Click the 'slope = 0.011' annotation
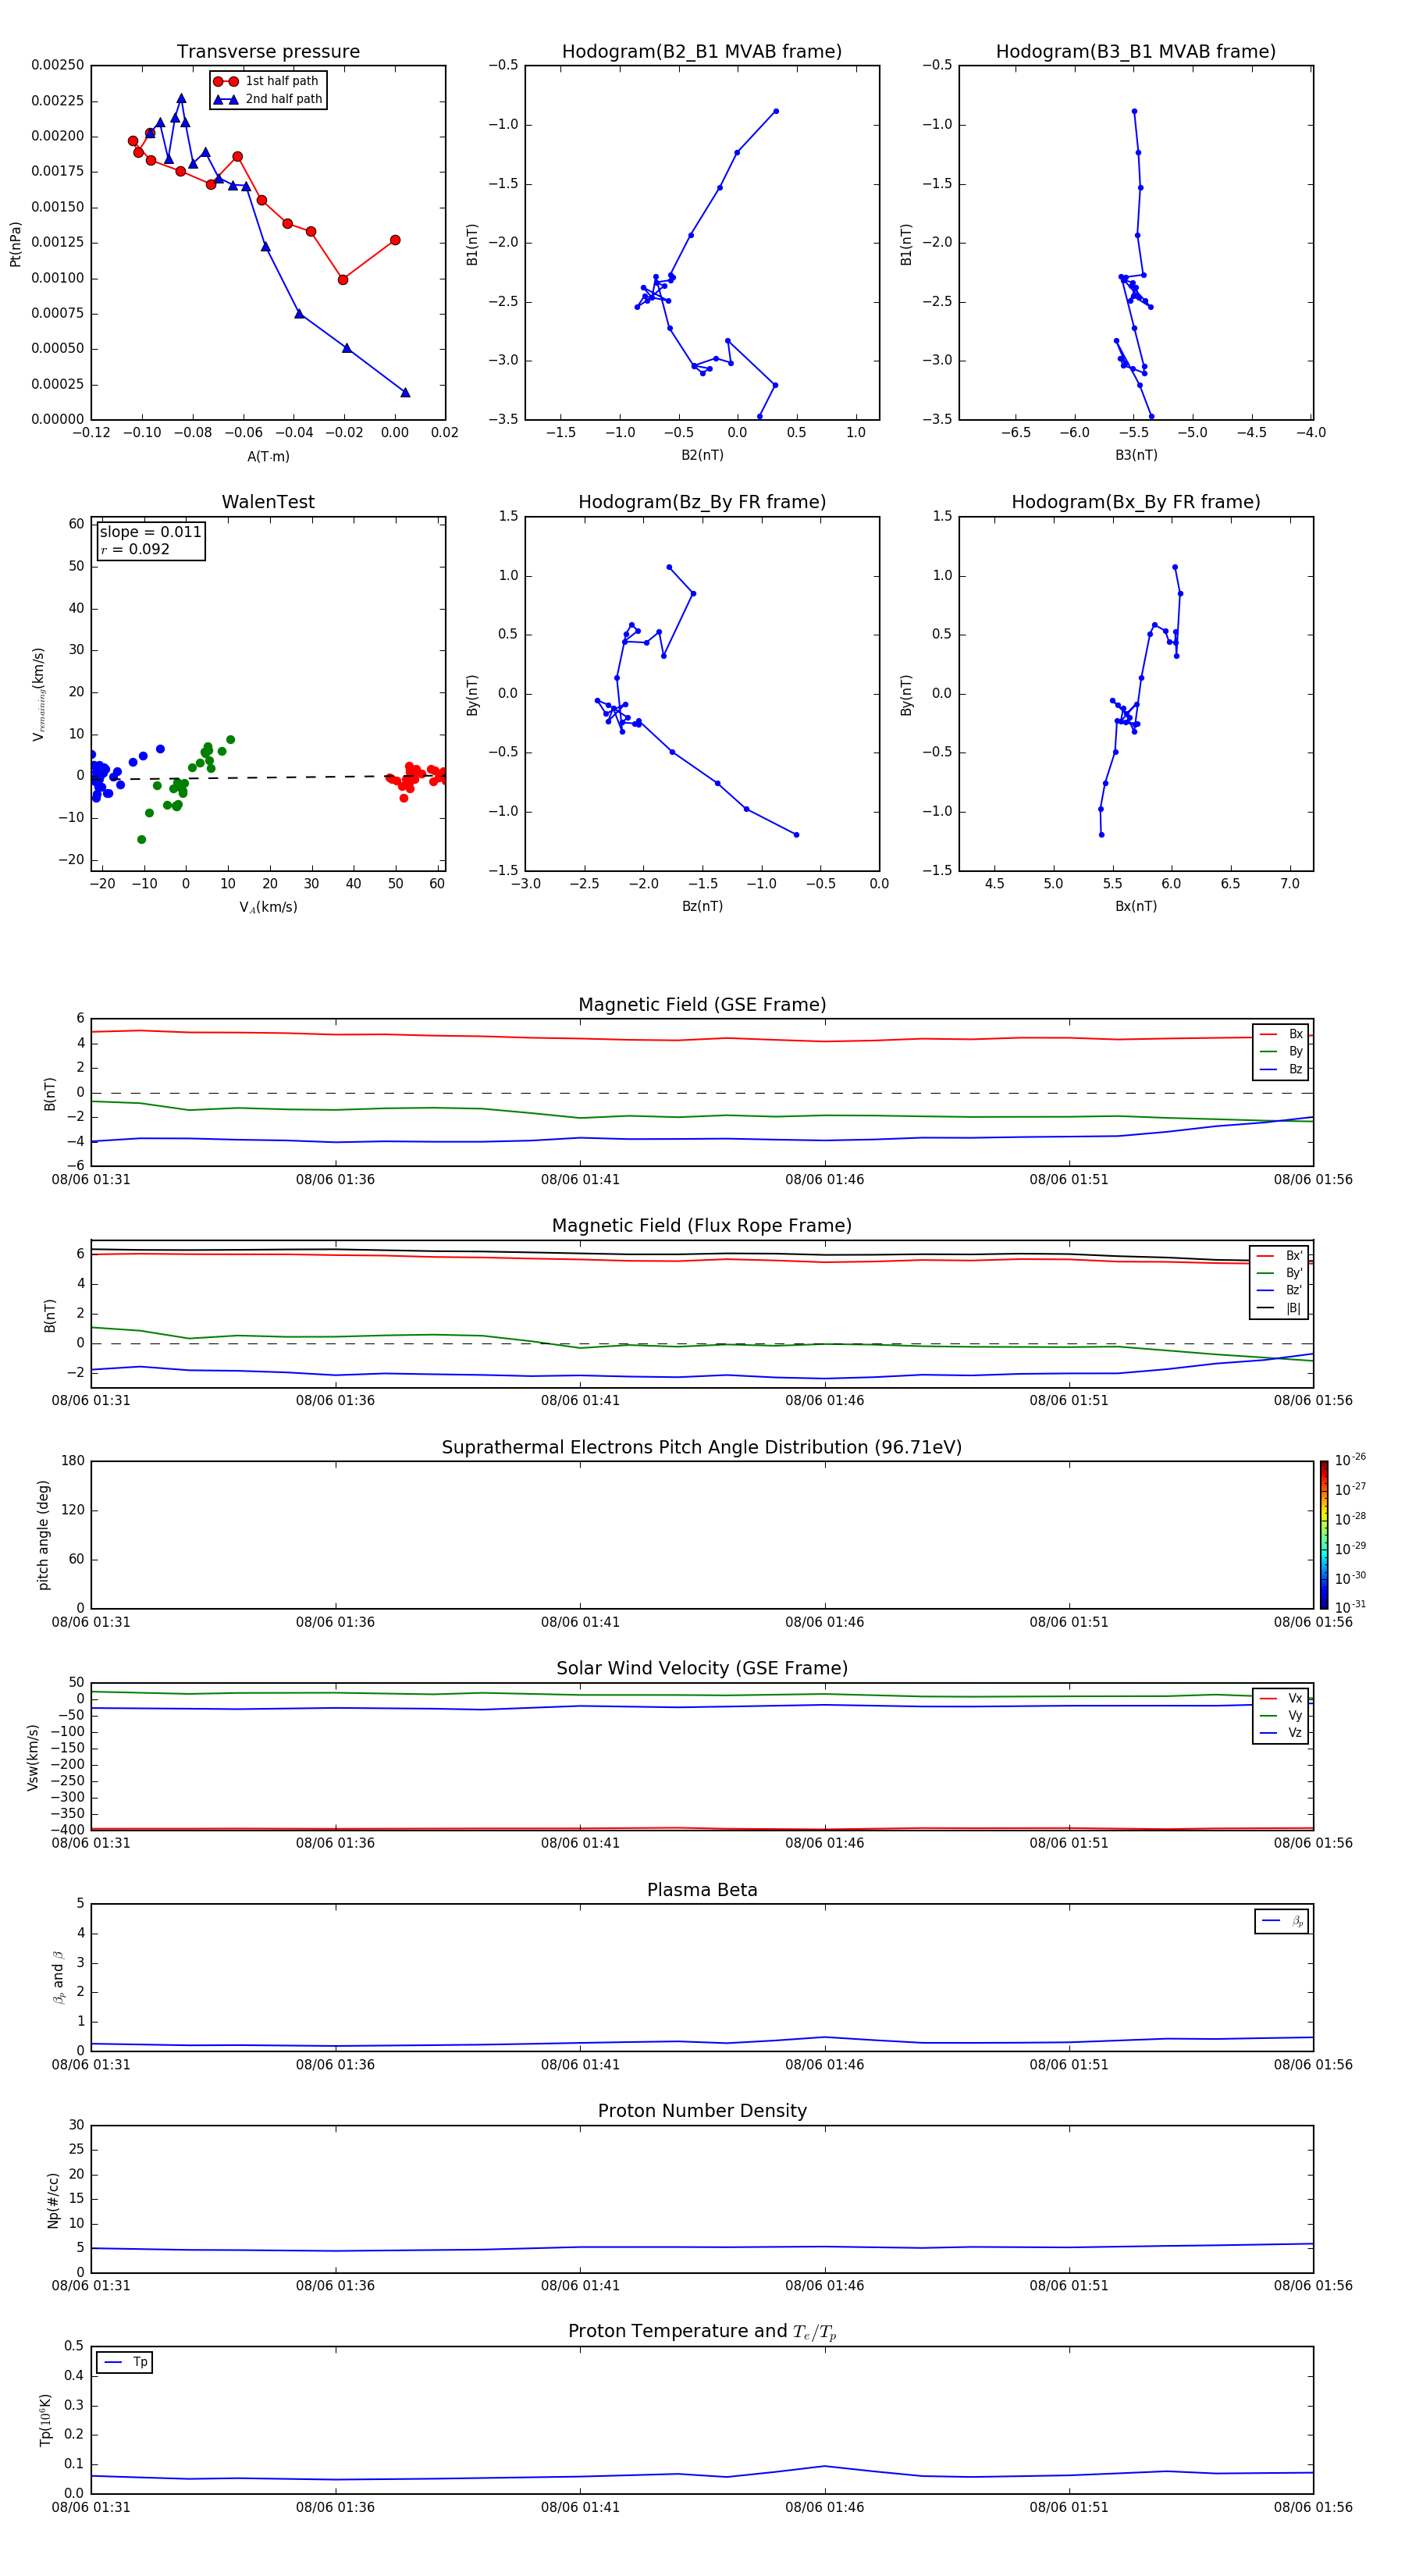Image resolution: width=1405 pixels, height=2576 pixels. click(x=150, y=532)
